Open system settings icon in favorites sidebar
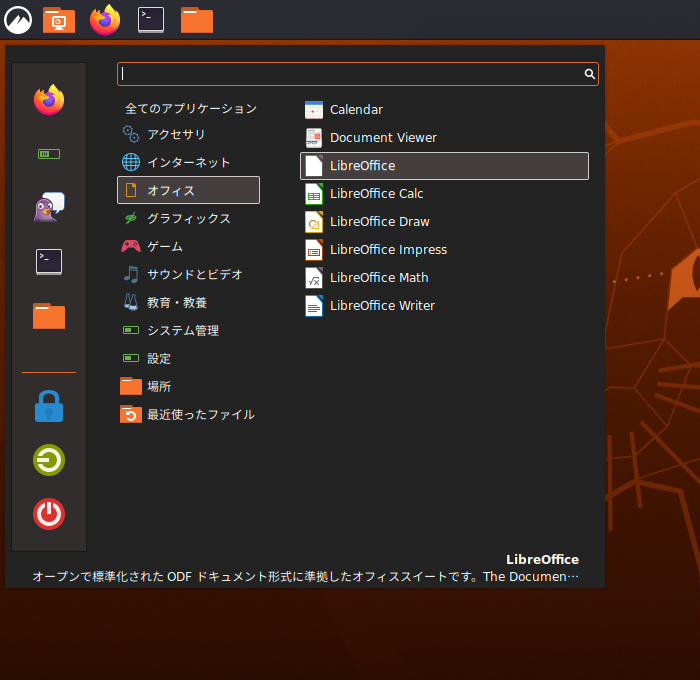 [49, 154]
